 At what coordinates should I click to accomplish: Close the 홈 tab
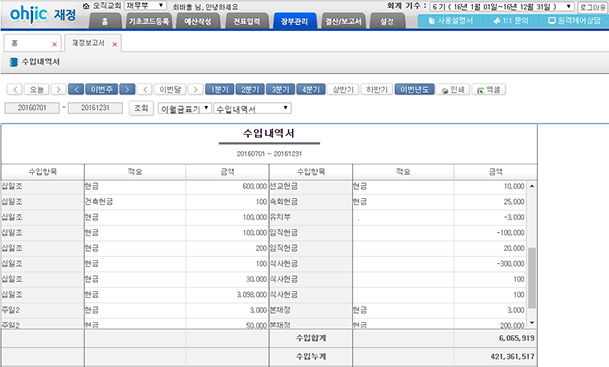pos(54,44)
